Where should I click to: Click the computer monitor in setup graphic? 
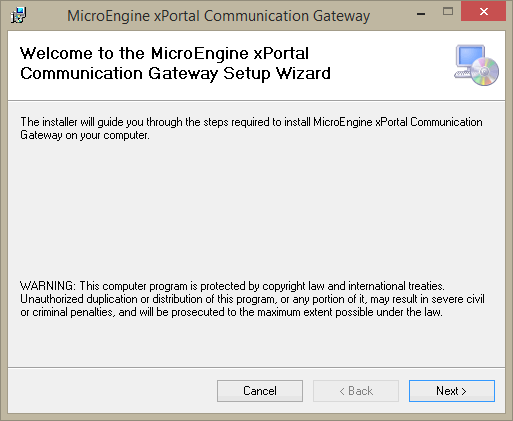(x=470, y=57)
